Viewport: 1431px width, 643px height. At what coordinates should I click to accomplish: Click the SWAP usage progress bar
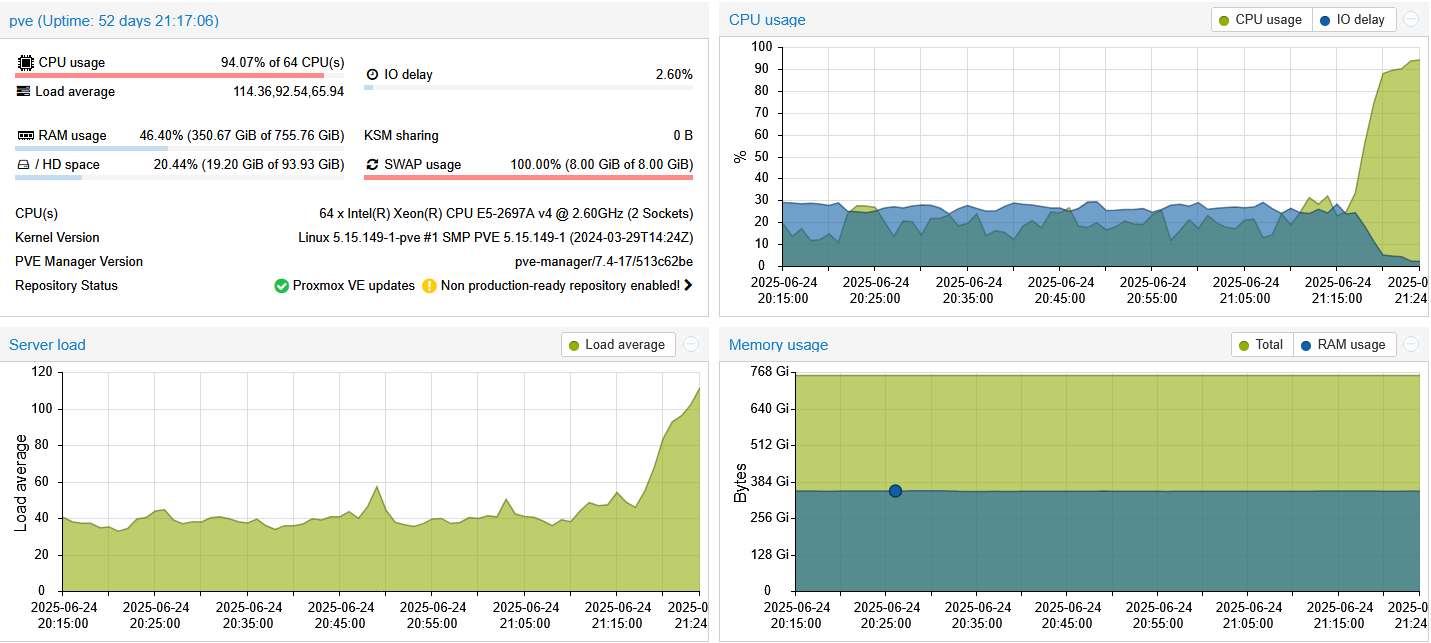(x=528, y=178)
